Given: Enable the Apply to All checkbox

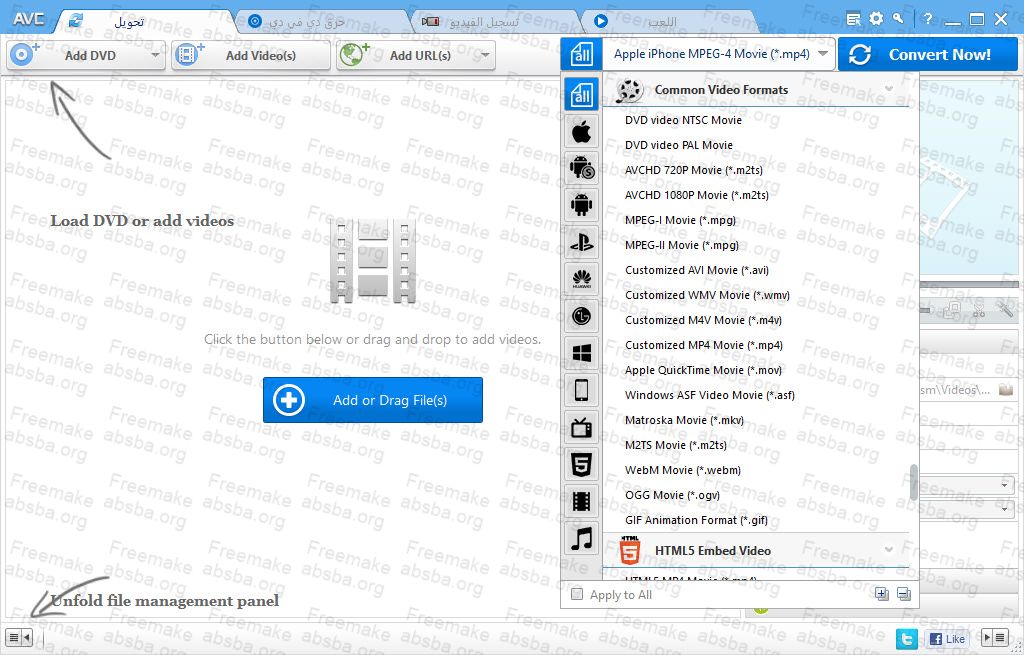Looking at the screenshot, I should (577, 594).
